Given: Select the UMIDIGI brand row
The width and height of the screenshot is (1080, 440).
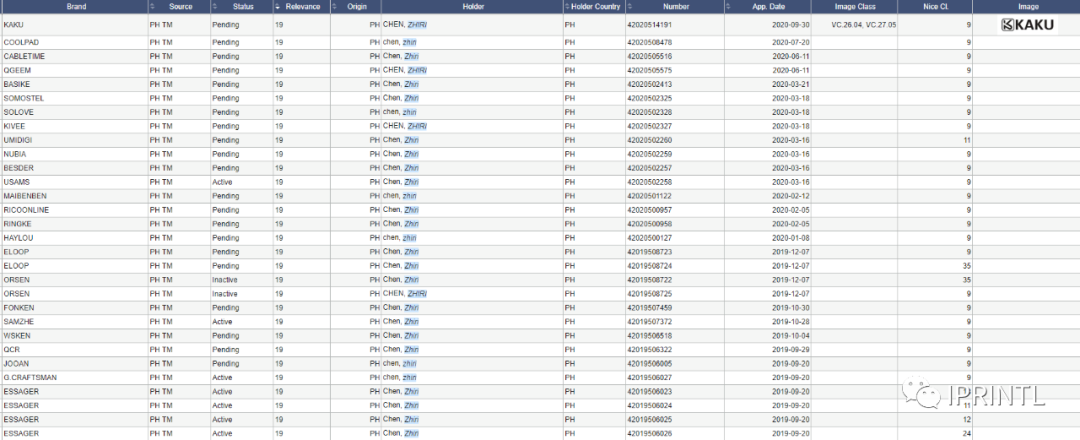Looking at the screenshot, I should [x=540, y=140].
